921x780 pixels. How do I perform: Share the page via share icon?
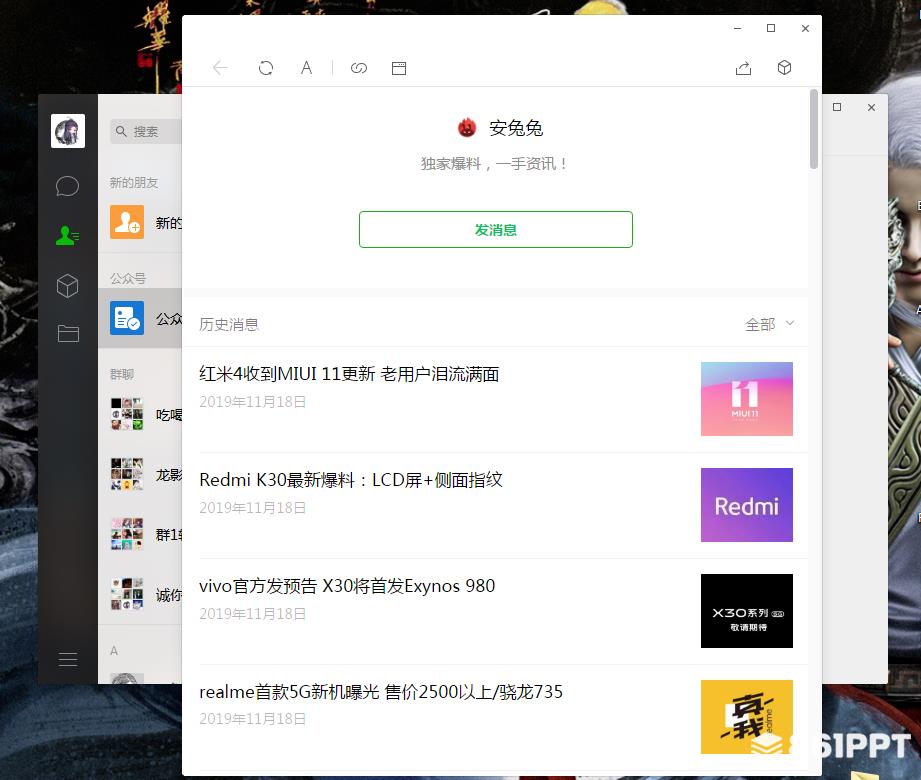pos(744,68)
